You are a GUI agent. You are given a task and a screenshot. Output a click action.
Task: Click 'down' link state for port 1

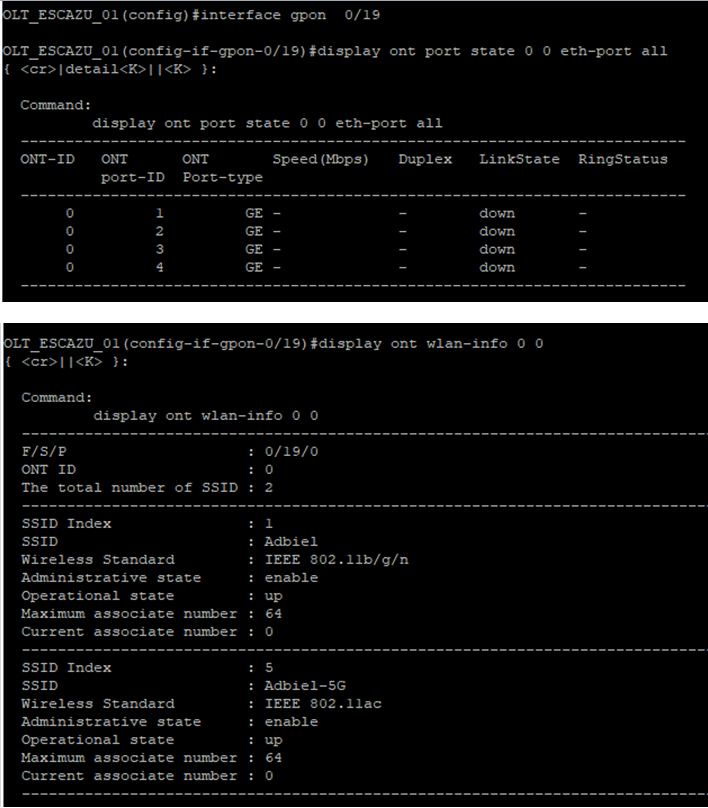[x=497, y=213]
